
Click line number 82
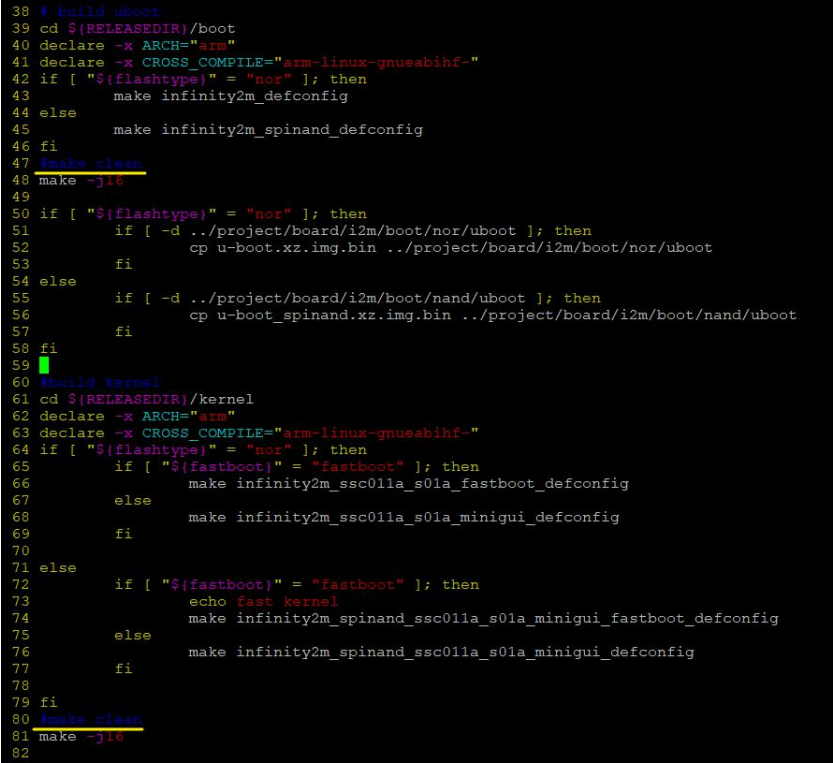pos(21,753)
